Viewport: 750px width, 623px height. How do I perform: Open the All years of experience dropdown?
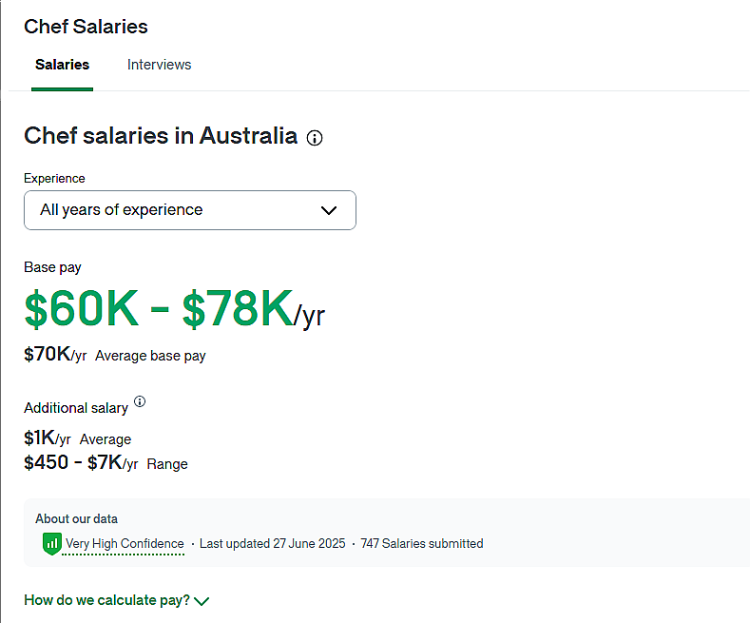click(x=190, y=210)
